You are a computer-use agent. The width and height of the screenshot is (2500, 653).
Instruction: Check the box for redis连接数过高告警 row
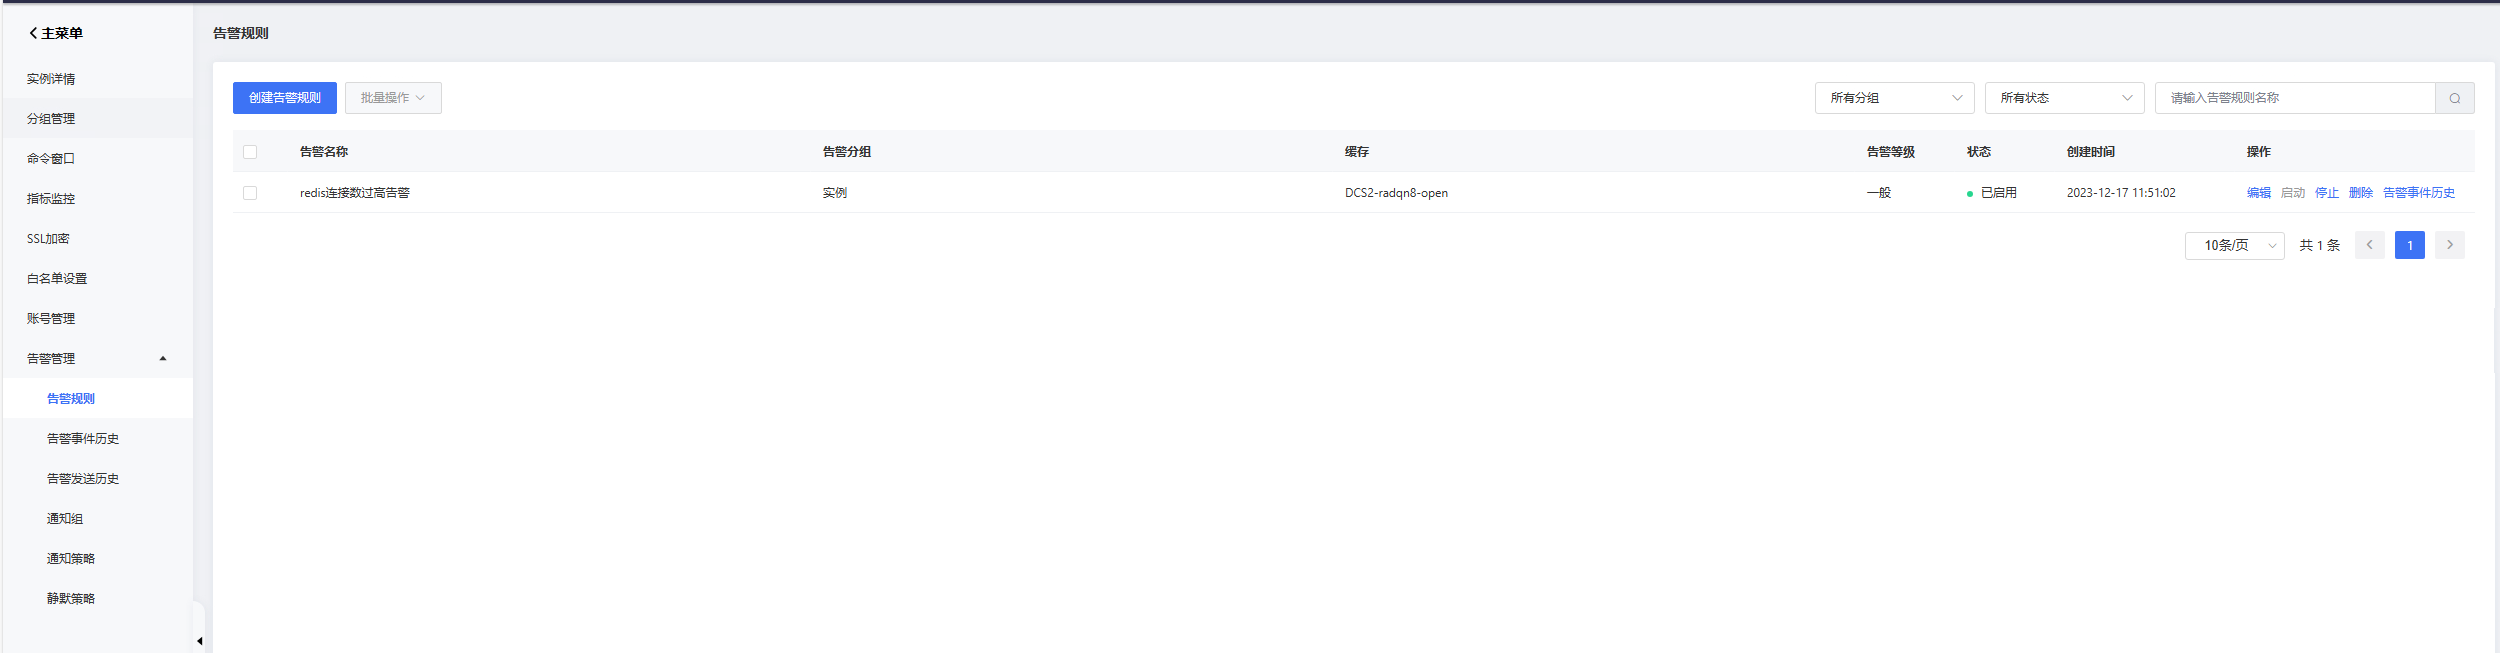pyautogui.click(x=250, y=193)
